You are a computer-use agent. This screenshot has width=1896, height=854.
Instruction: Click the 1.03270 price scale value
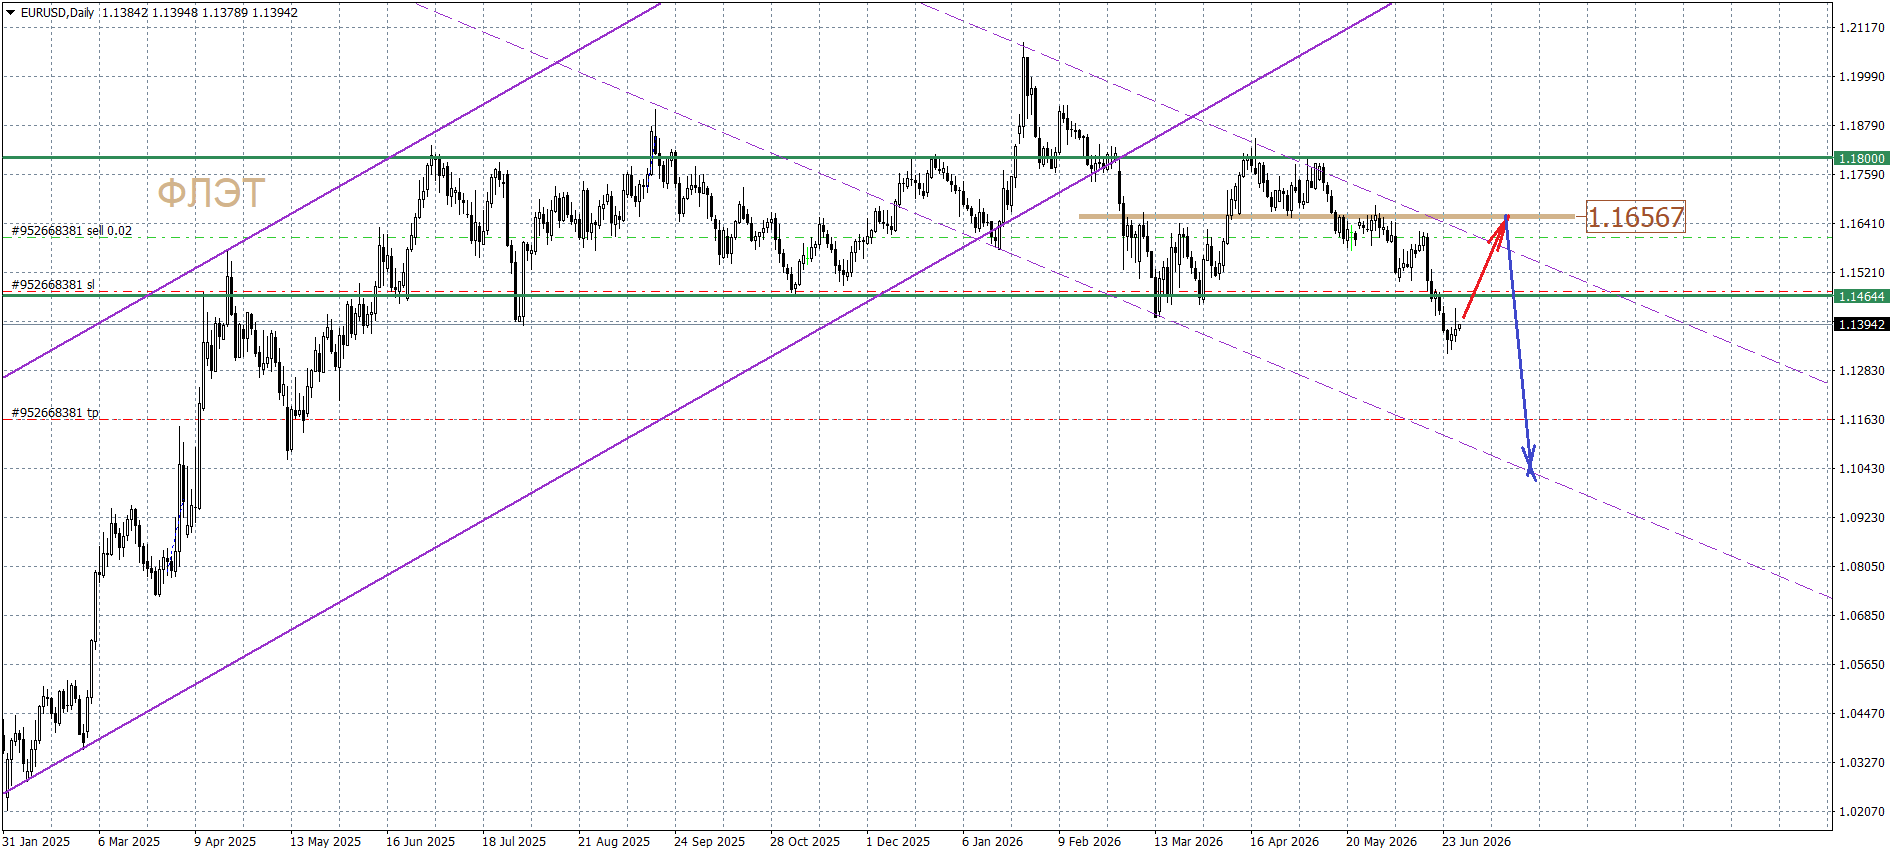1862,763
